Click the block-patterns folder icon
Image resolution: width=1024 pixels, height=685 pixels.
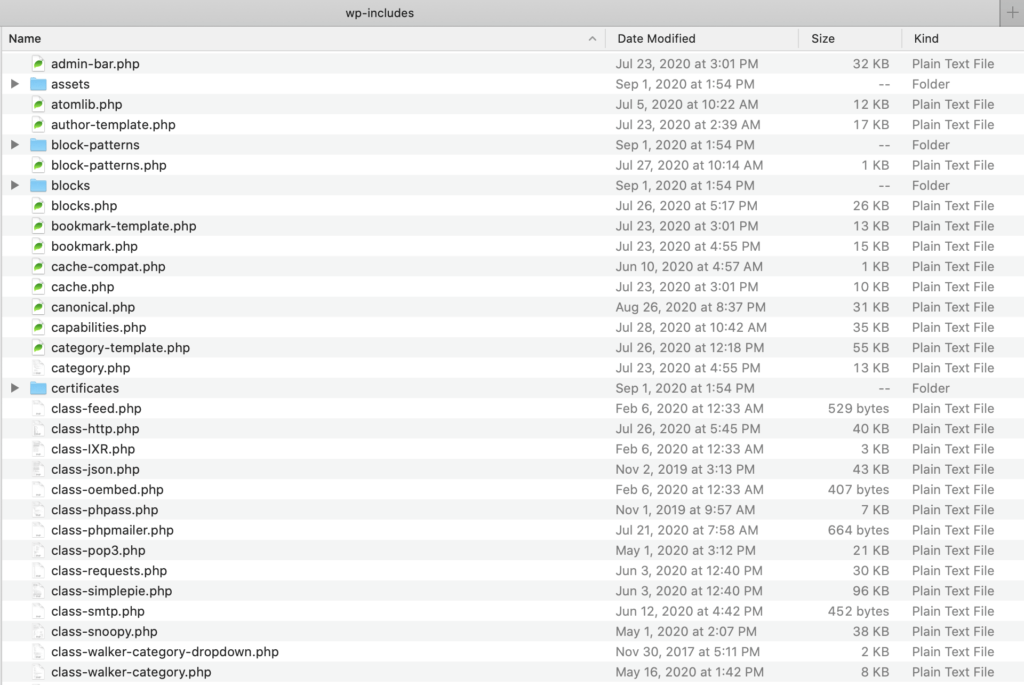[39, 145]
